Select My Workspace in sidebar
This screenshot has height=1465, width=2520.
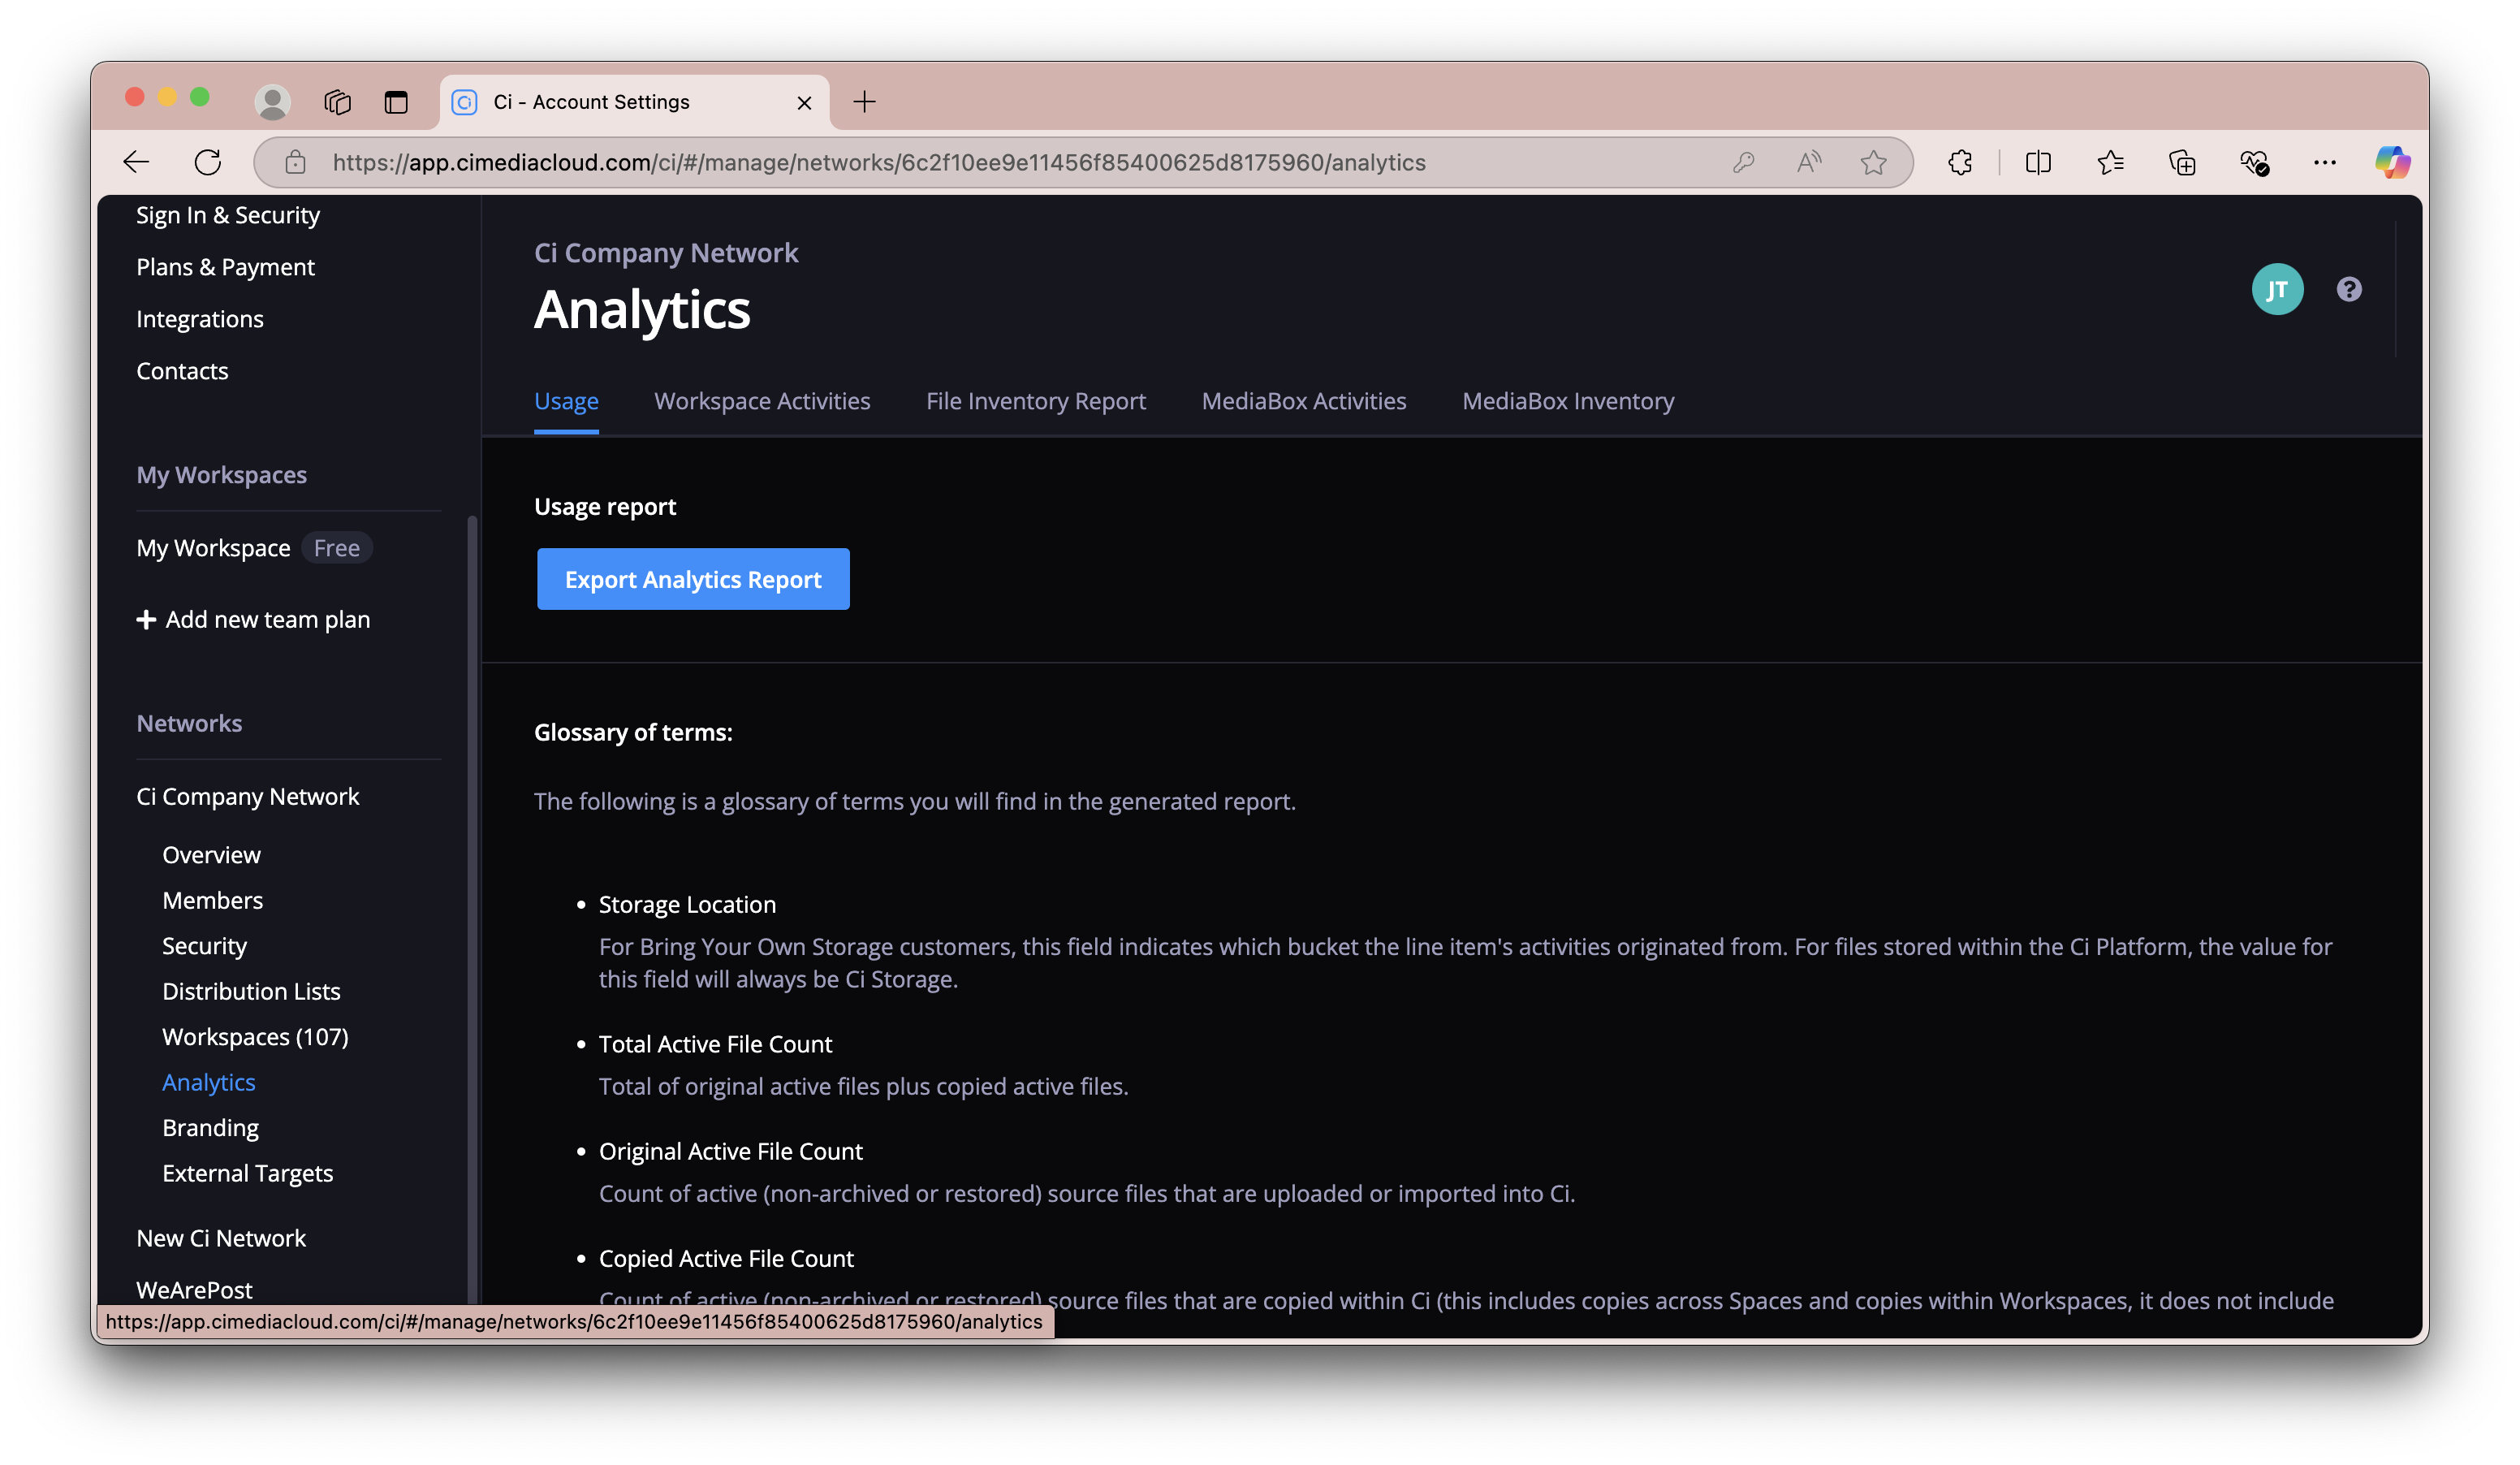coord(213,548)
